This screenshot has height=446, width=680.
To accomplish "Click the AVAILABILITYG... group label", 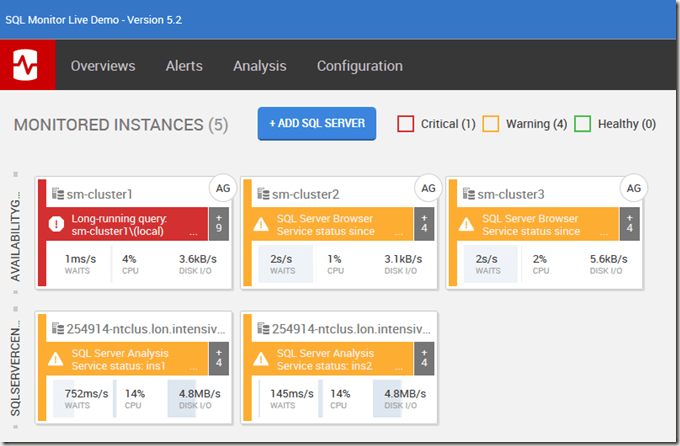I will tap(15, 236).
